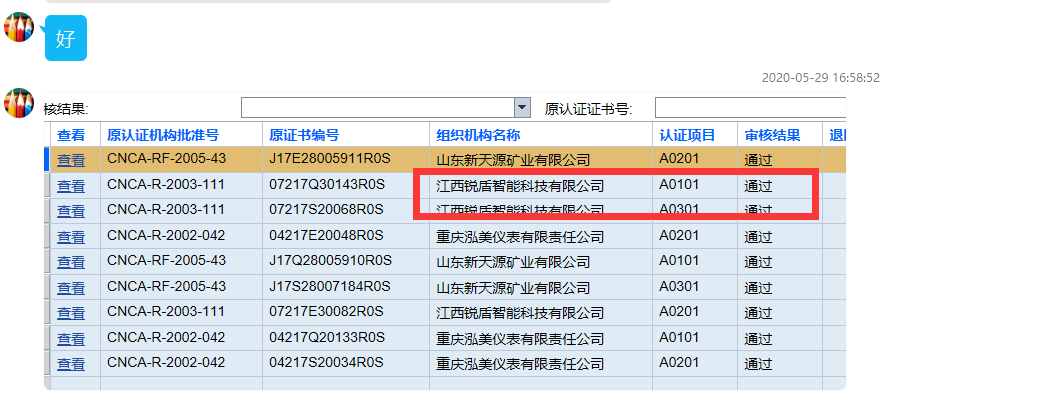Click CNCA-R-2003-111 in the 07217Q30143R0S row
The image size is (1038, 408).
tap(166, 183)
